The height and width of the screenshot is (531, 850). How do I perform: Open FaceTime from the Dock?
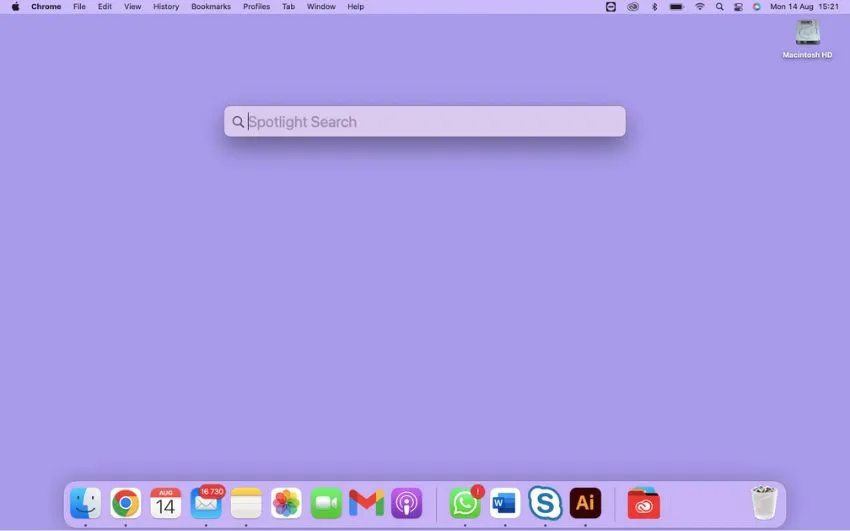326,503
